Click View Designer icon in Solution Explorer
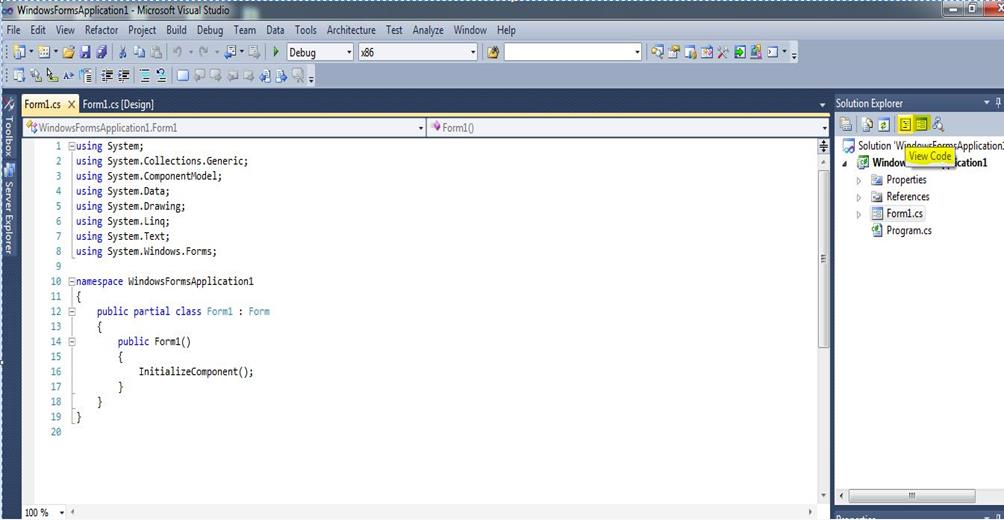 coord(921,124)
